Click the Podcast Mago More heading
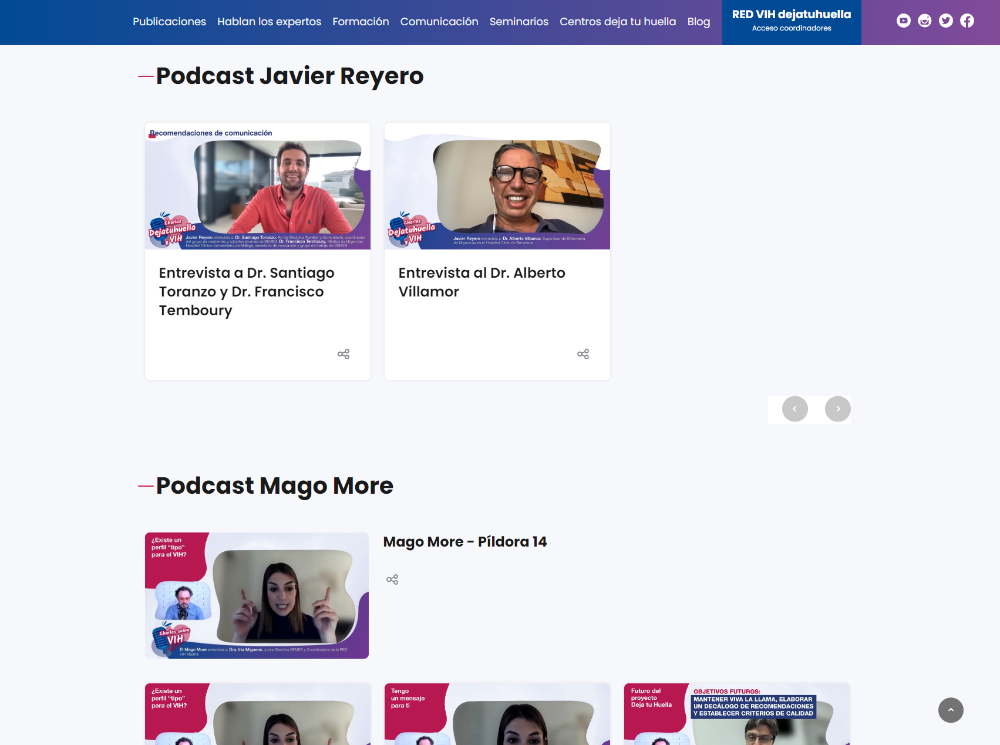Screen dimensions: 1000x745 (x=274, y=486)
